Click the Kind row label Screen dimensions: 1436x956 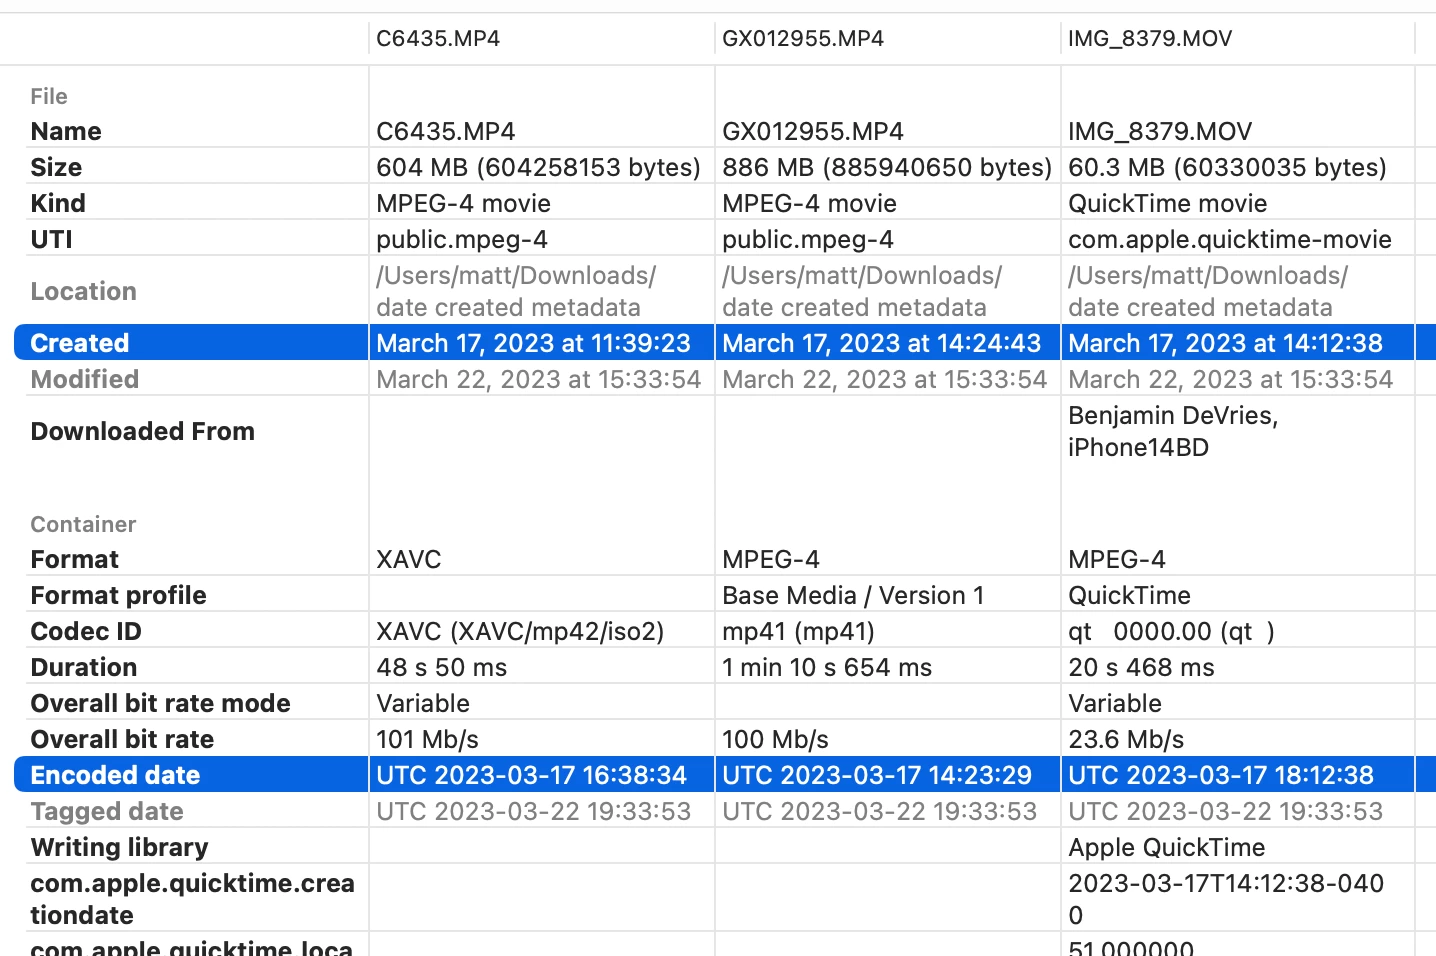(x=58, y=203)
